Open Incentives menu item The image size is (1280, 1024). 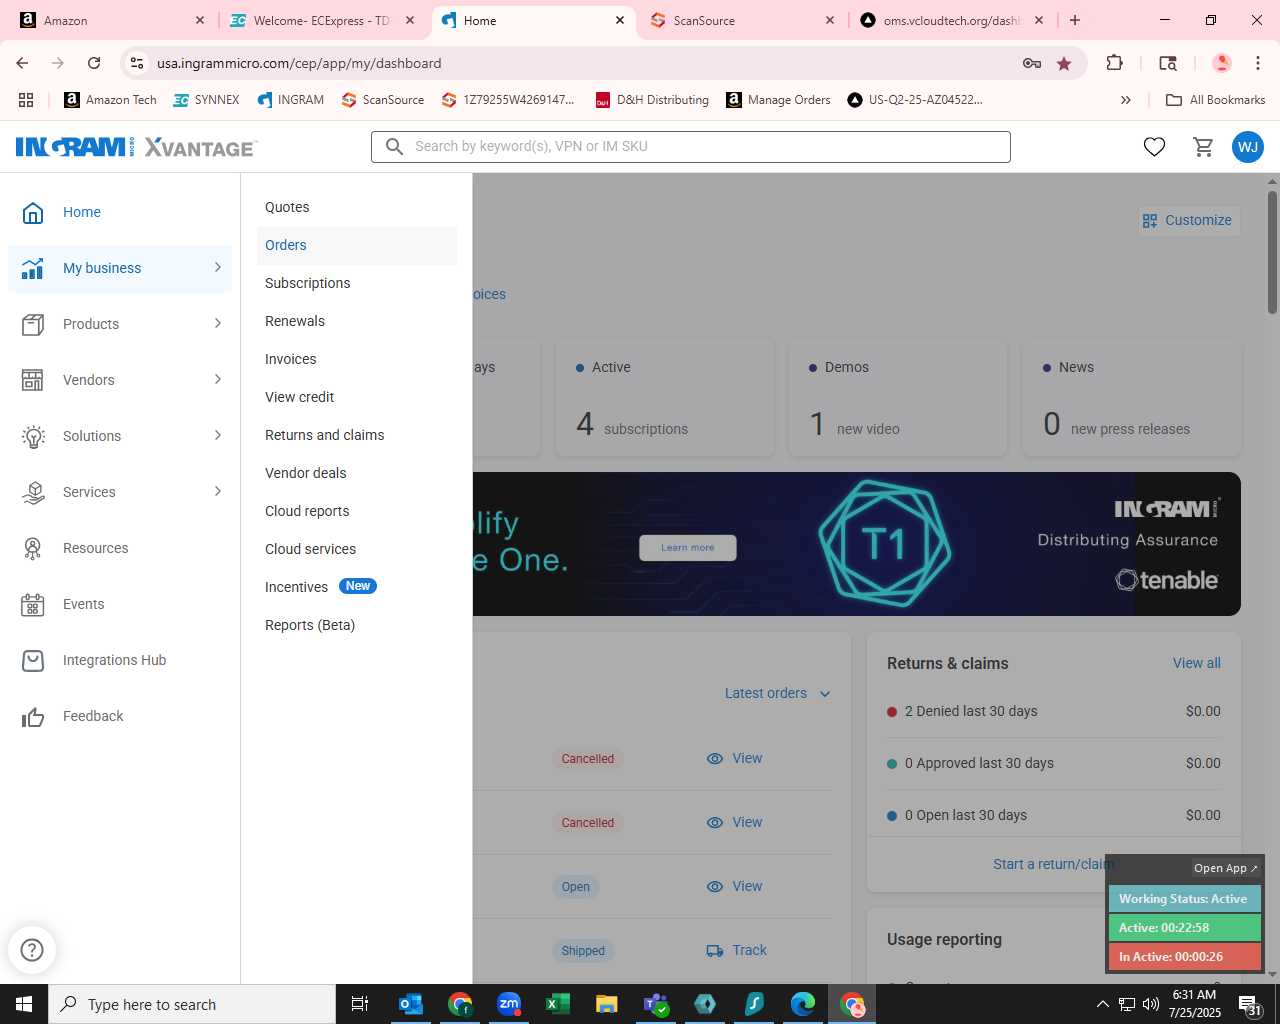click(x=357, y=587)
